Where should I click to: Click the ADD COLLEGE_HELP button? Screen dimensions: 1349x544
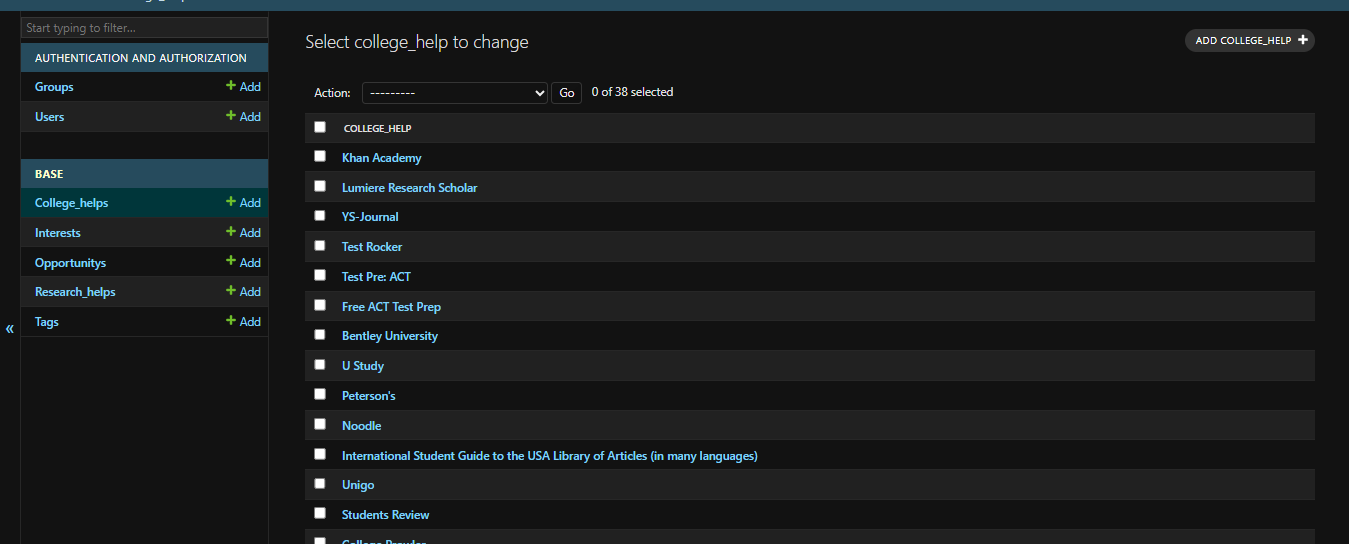click(x=1250, y=41)
